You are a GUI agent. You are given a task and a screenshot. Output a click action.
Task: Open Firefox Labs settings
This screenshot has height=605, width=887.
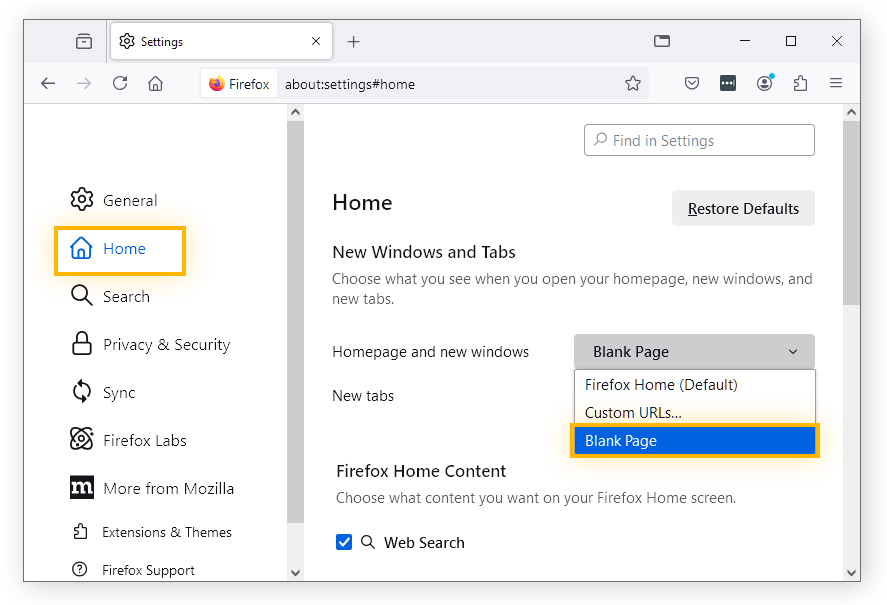pos(145,440)
